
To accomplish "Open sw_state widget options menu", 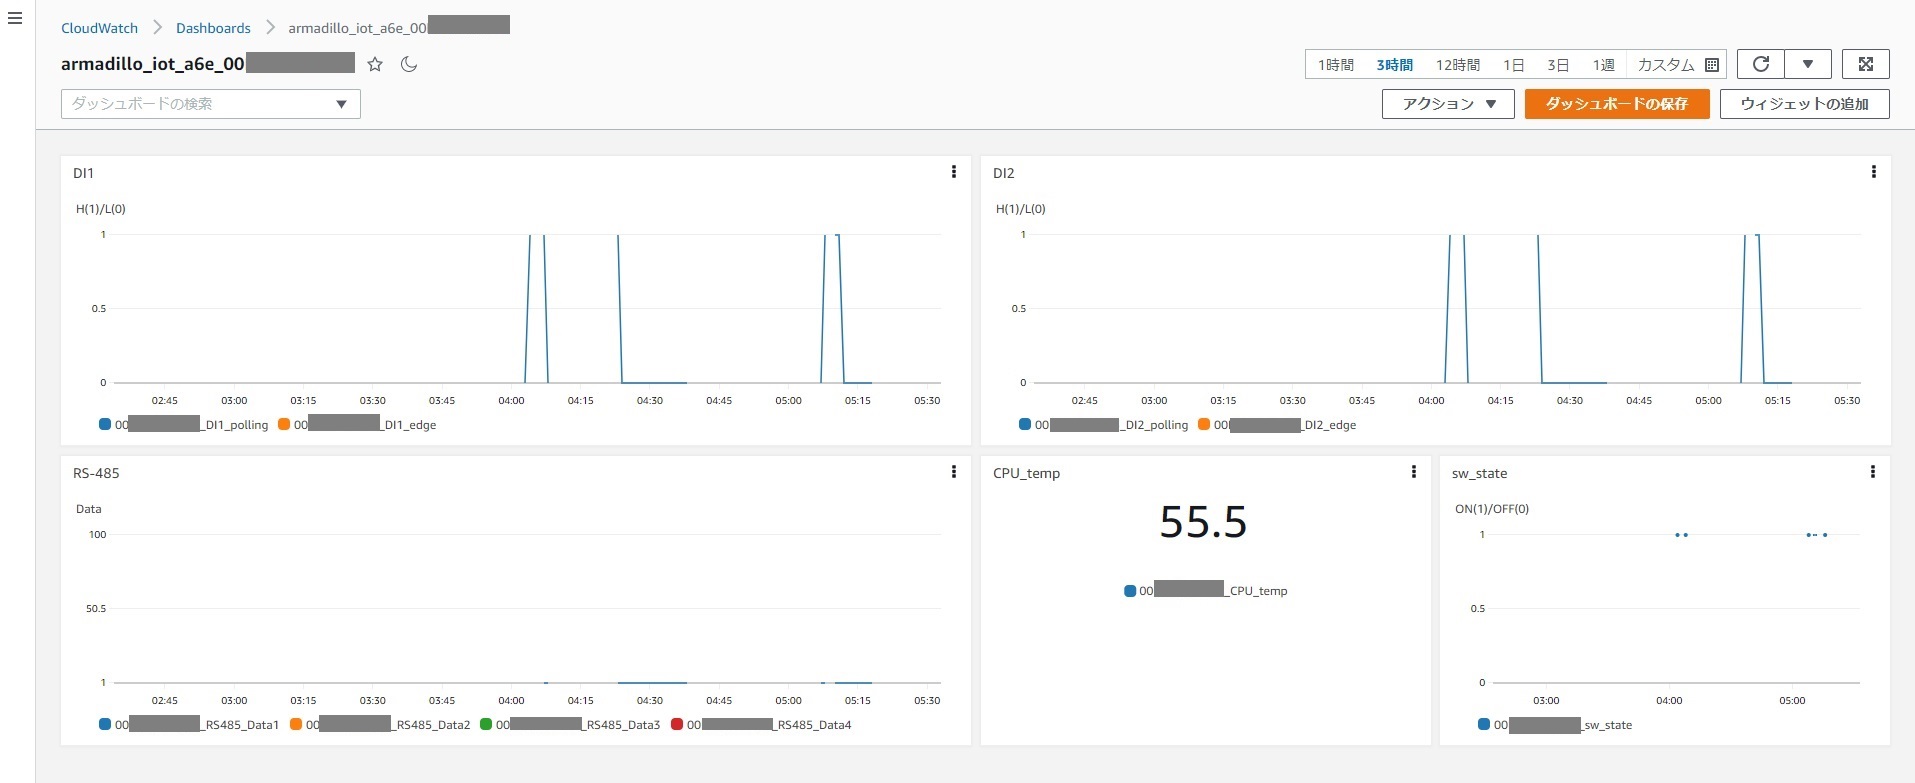I will coord(1872,472).
